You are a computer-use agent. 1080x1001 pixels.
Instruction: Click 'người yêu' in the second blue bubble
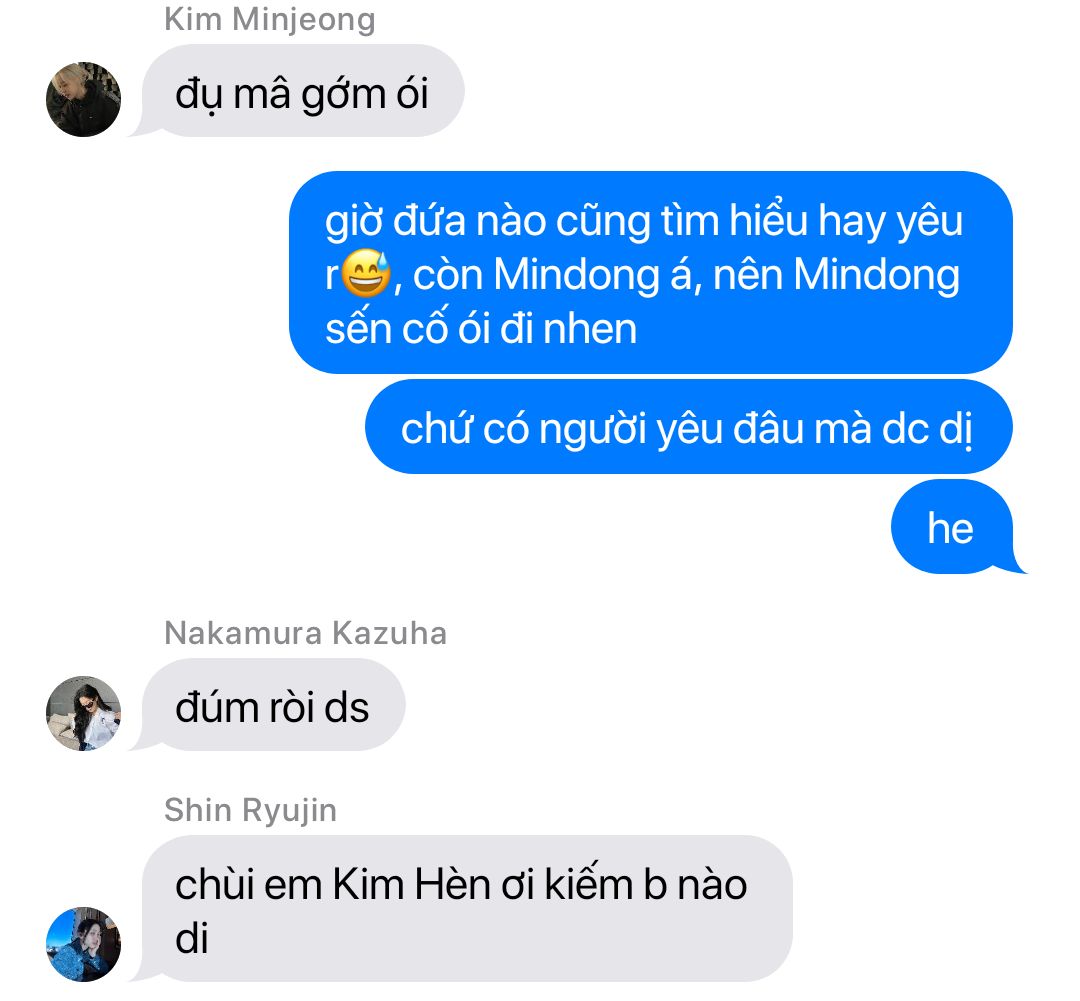pos(630,429)
